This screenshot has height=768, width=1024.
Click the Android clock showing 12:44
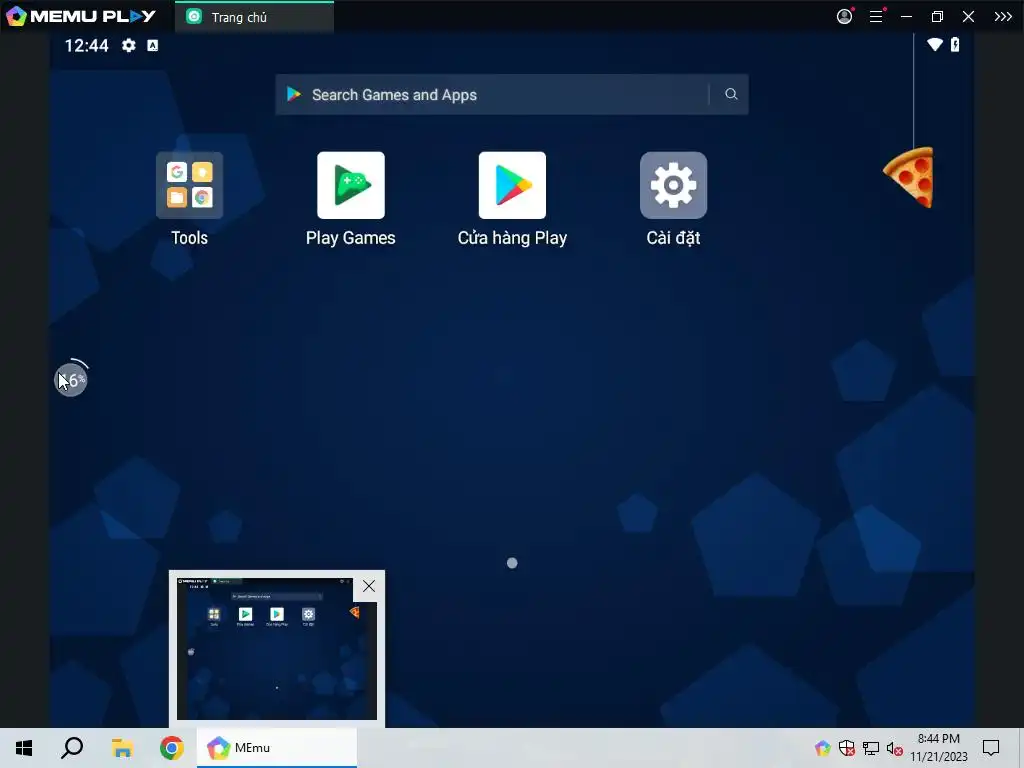(86, 45)
